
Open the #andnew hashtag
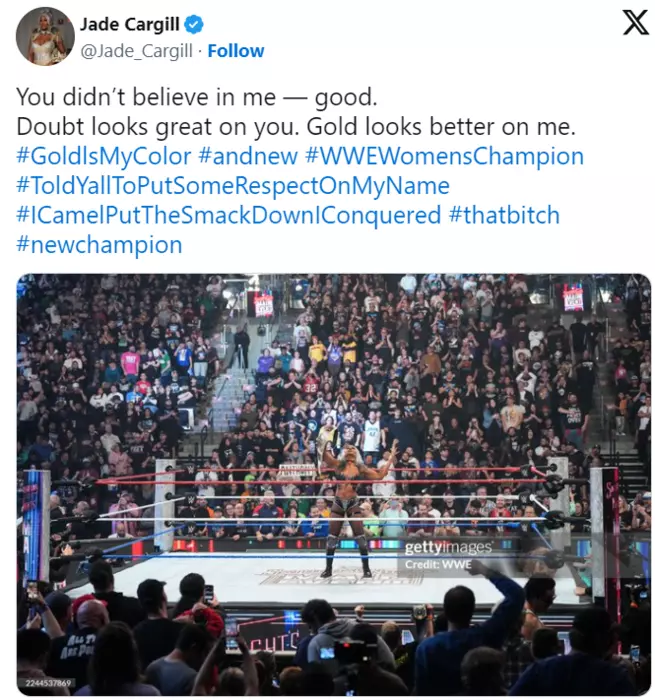[248, 156]
